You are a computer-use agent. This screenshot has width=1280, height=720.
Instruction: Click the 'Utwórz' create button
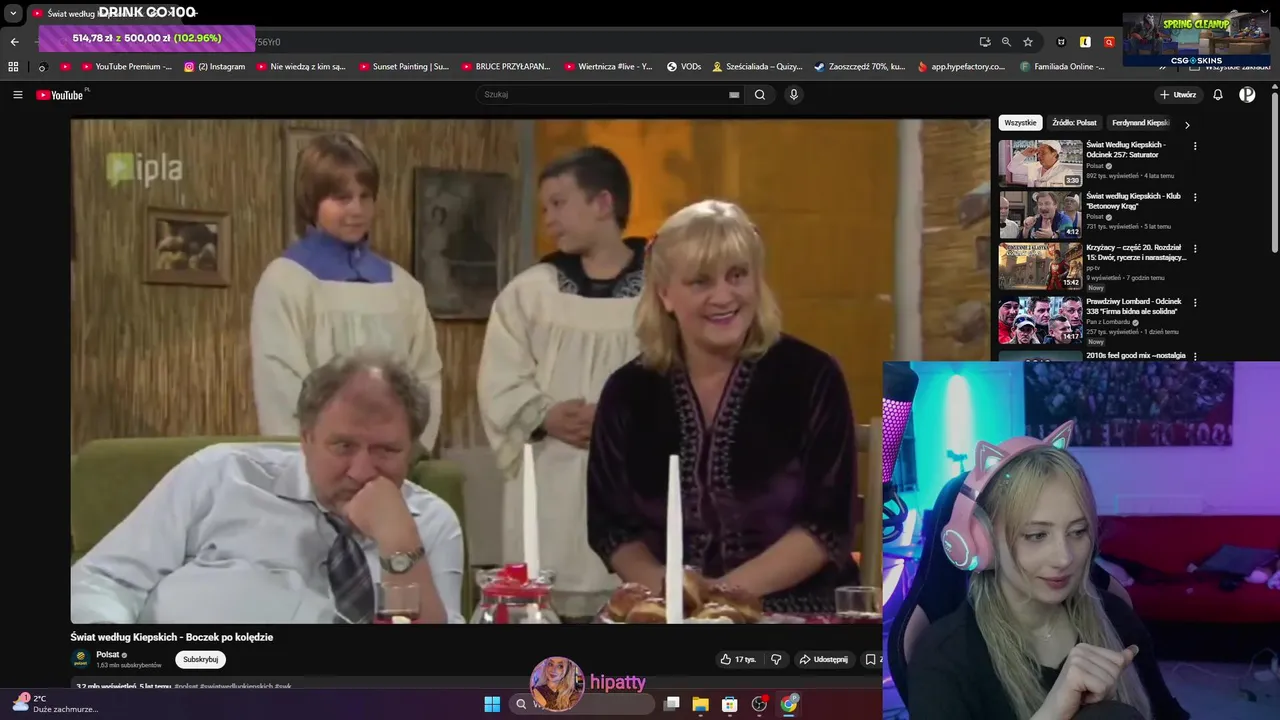[x=1178, y=95]
